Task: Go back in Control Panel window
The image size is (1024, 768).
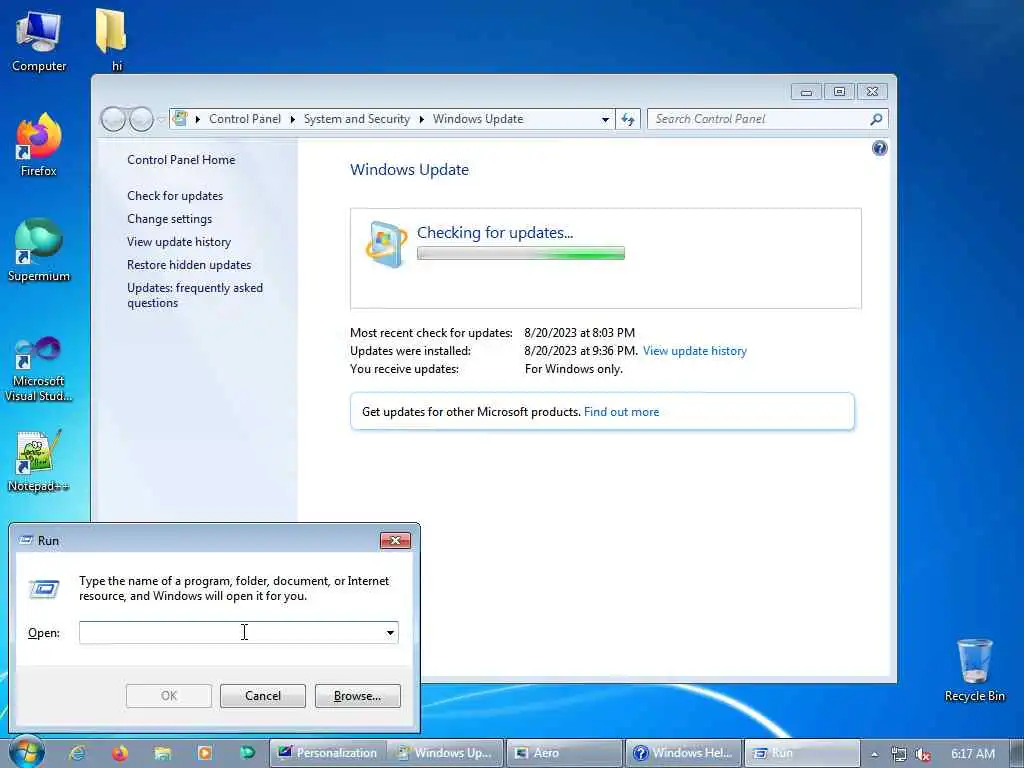Action: [x=113, y=119]
